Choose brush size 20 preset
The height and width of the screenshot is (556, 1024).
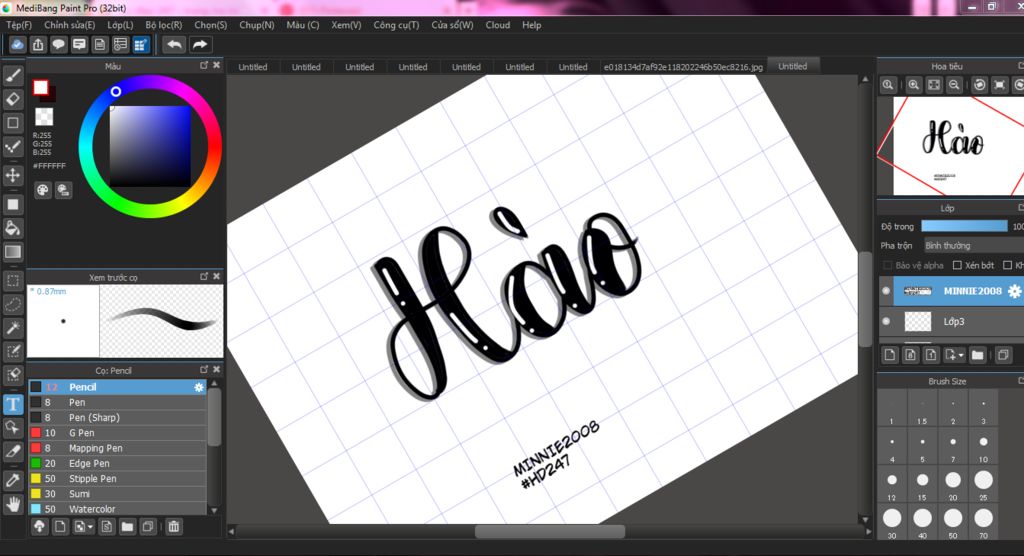pos(953,484)
